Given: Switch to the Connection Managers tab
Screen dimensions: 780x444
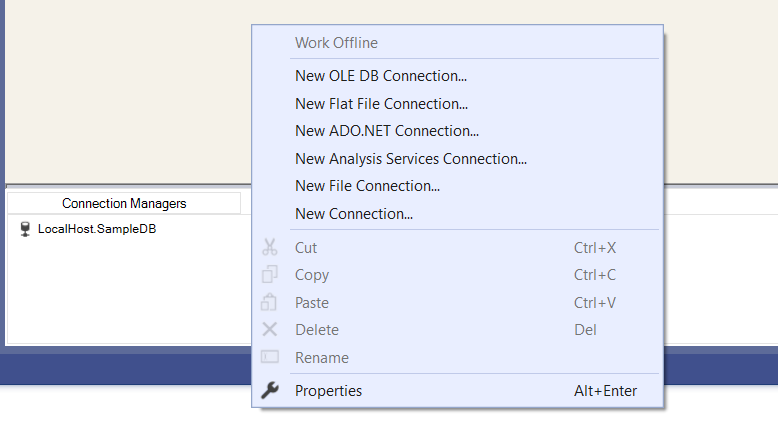Looking at the screenshot, I should [124, 203].
